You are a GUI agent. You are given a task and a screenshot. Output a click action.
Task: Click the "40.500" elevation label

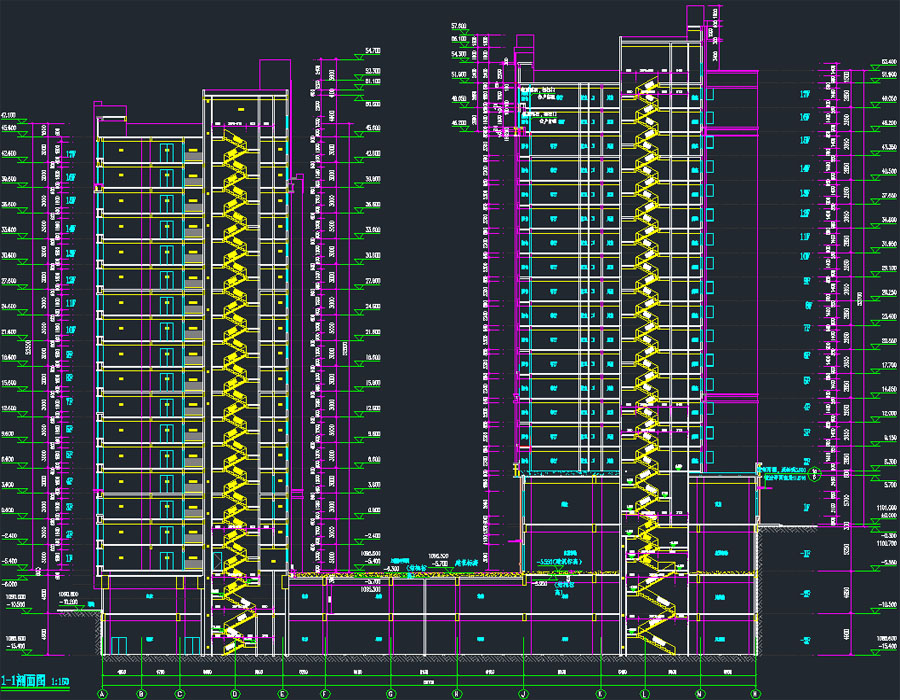pos(889,172)
